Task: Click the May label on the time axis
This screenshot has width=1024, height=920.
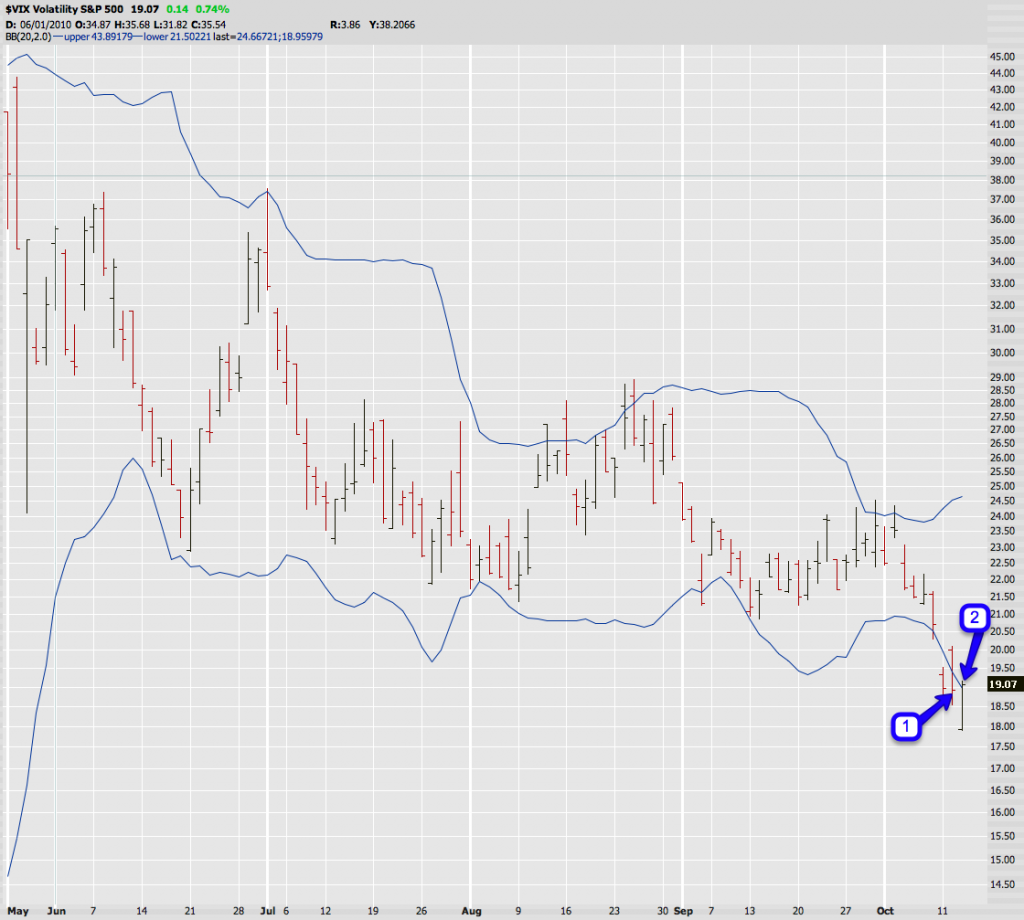Action: point(18,912)
